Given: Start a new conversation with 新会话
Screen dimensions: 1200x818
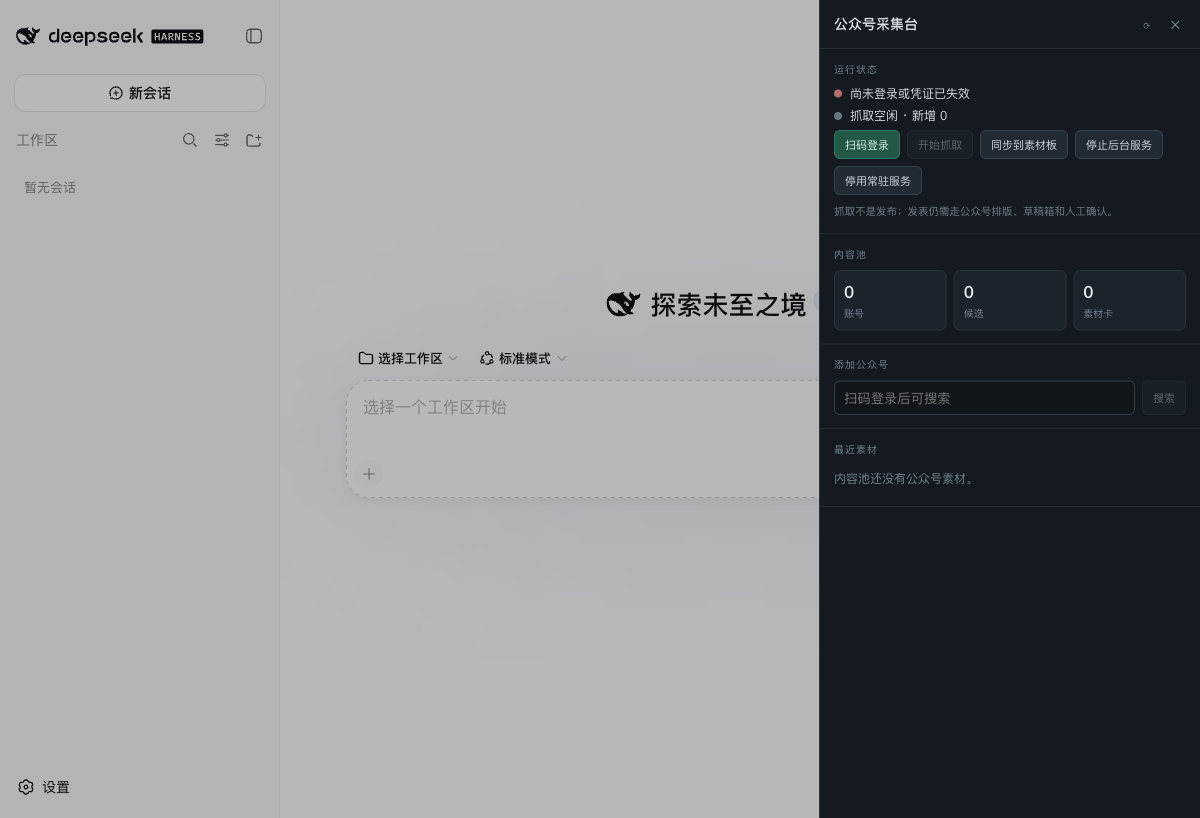Looking at the screenshot, I should pyautogui.click(x=140, y=93).
